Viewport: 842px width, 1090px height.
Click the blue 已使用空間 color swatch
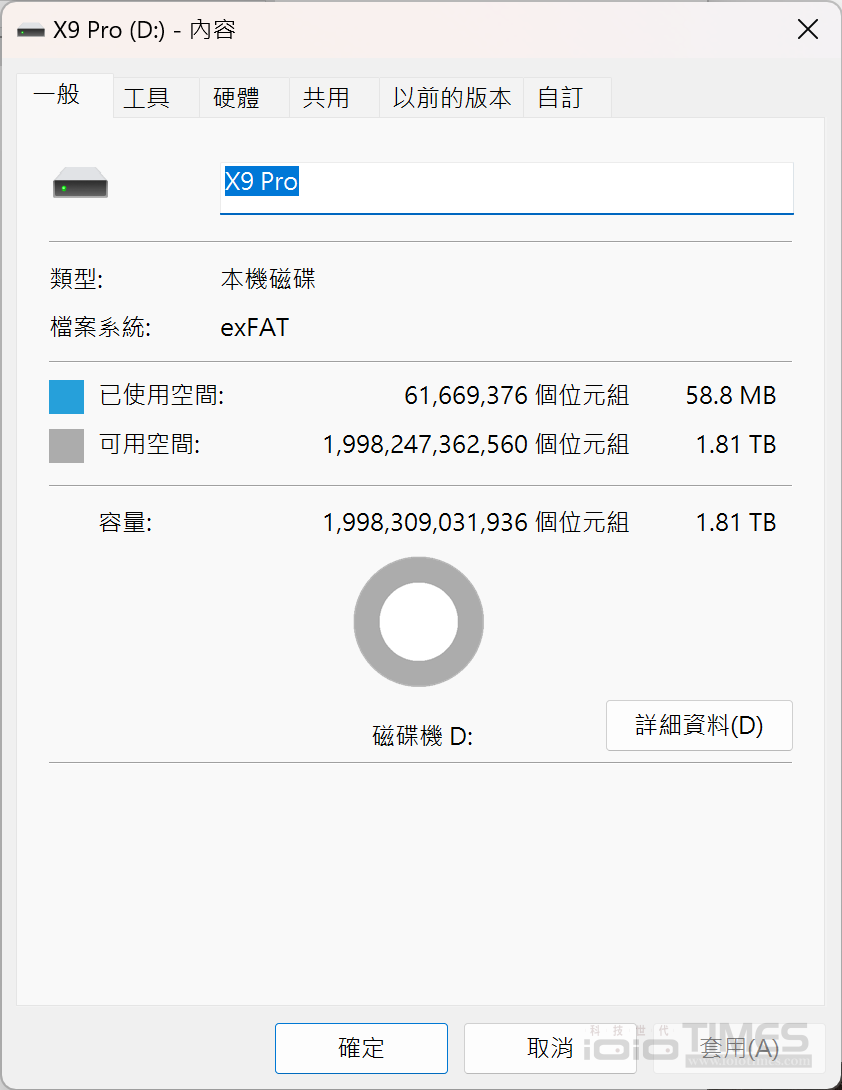pos(67,396)
